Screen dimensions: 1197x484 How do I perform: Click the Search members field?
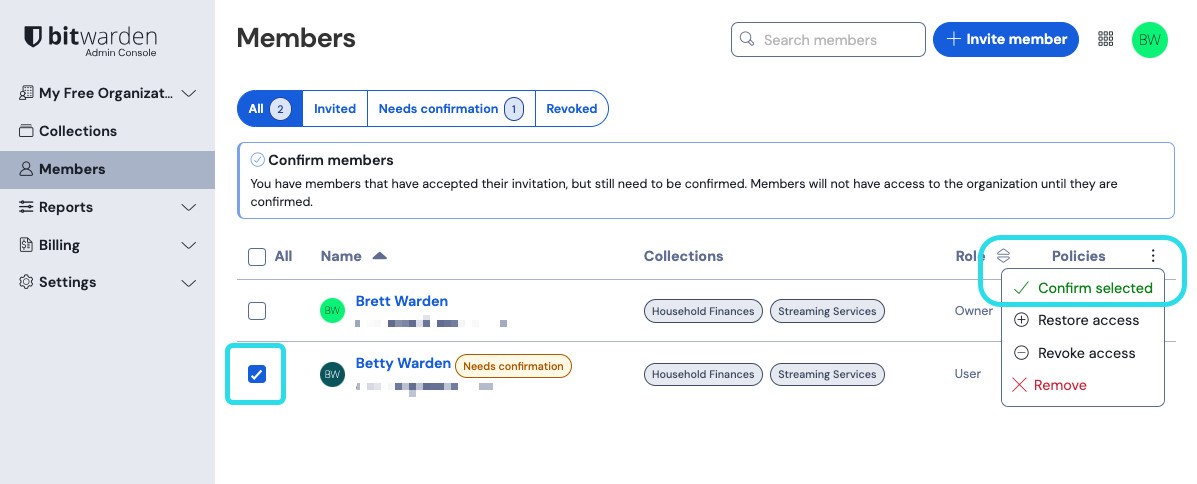pyautogui.click(x=838, y=40)
